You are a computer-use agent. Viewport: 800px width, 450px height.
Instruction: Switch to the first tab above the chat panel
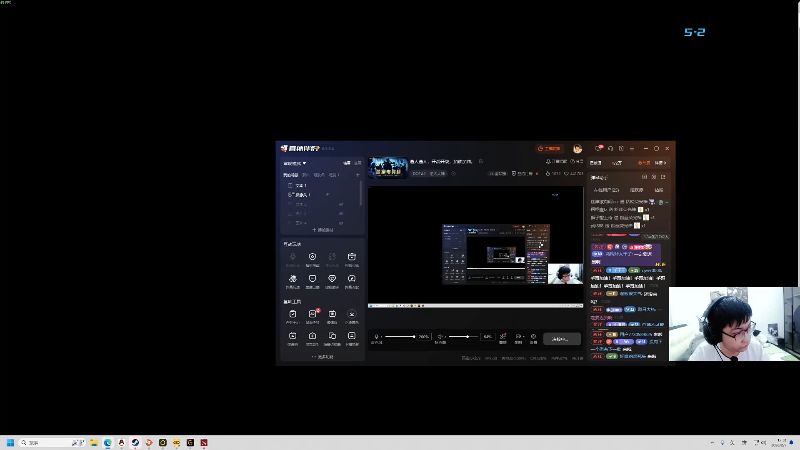pos(595,163)
